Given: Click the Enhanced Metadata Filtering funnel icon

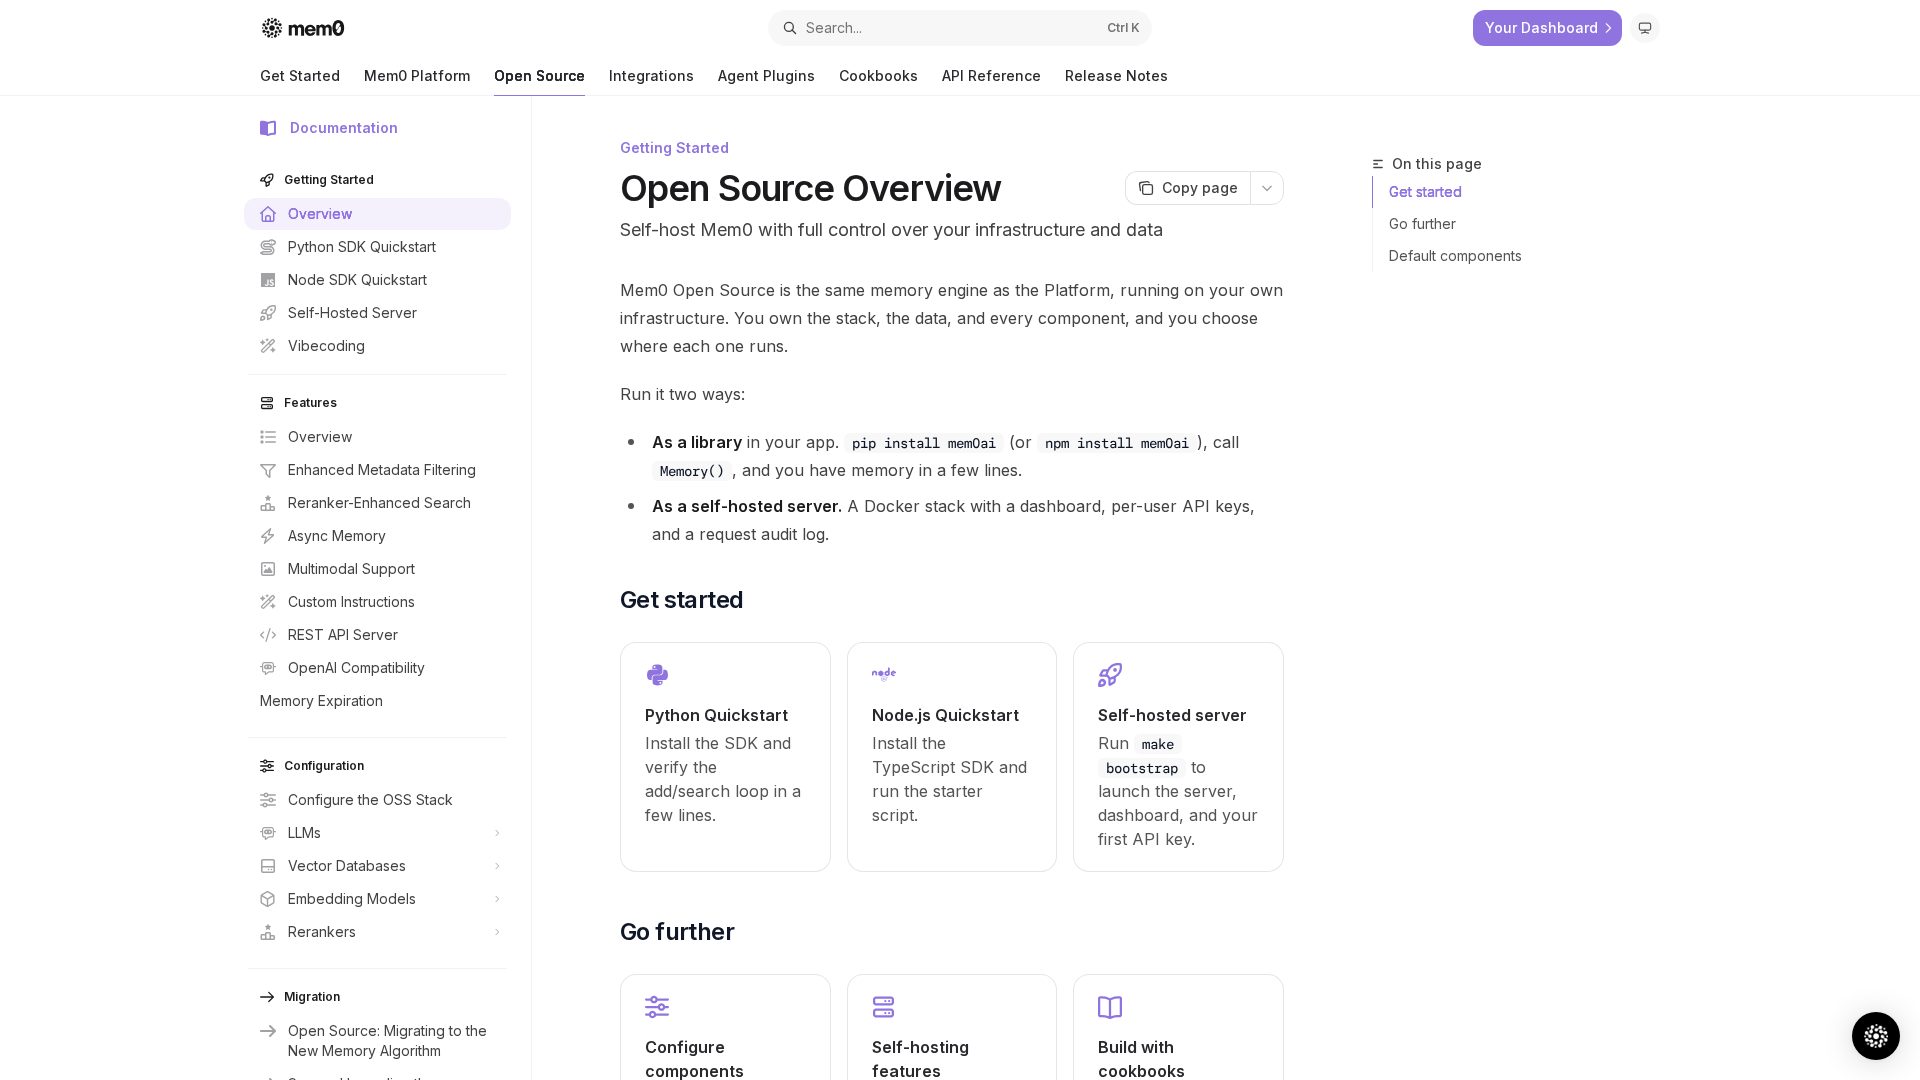Looking at the screenshot, I should click(268, 470).
